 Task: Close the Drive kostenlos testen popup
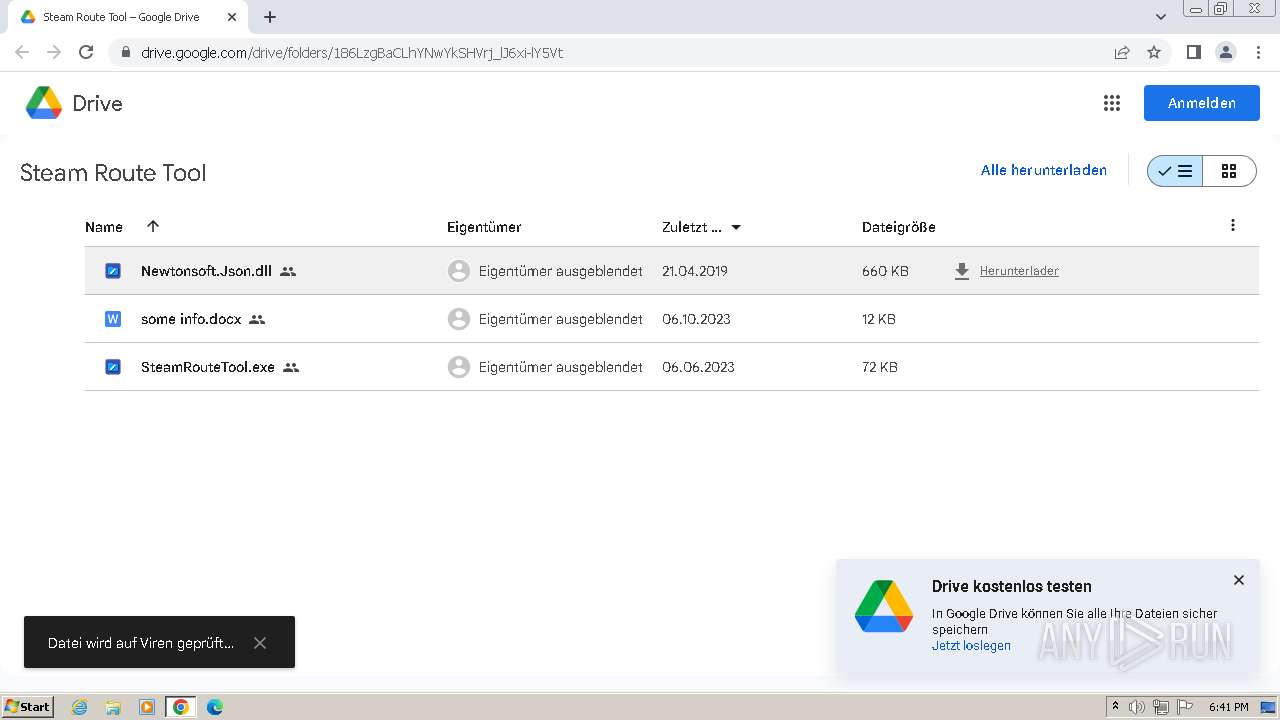pos(1239,580)
